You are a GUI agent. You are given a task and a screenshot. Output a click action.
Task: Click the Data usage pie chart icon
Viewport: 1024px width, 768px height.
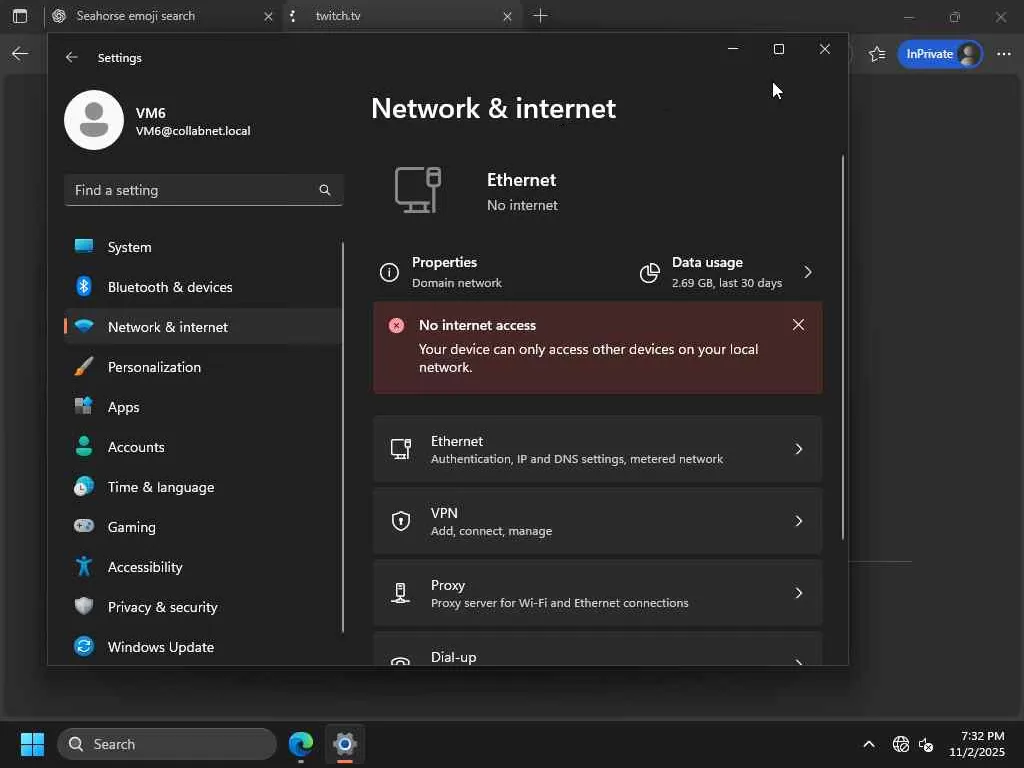tap(650, 272)
